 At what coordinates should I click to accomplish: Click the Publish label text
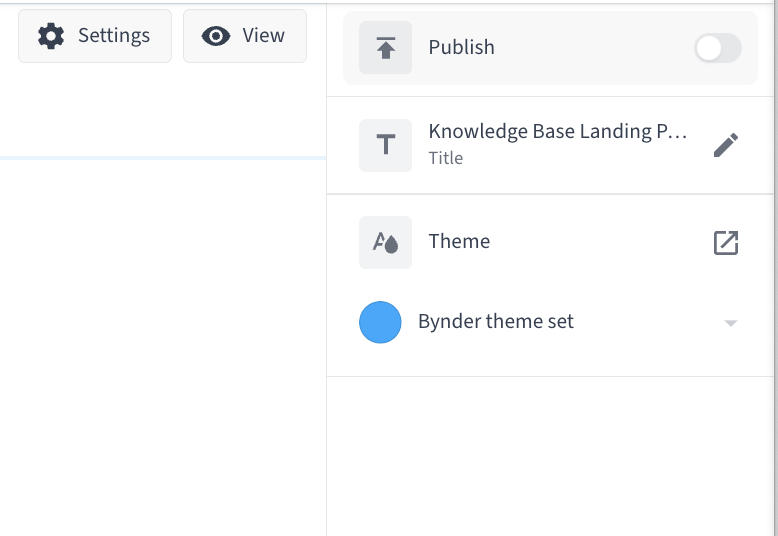461,47
